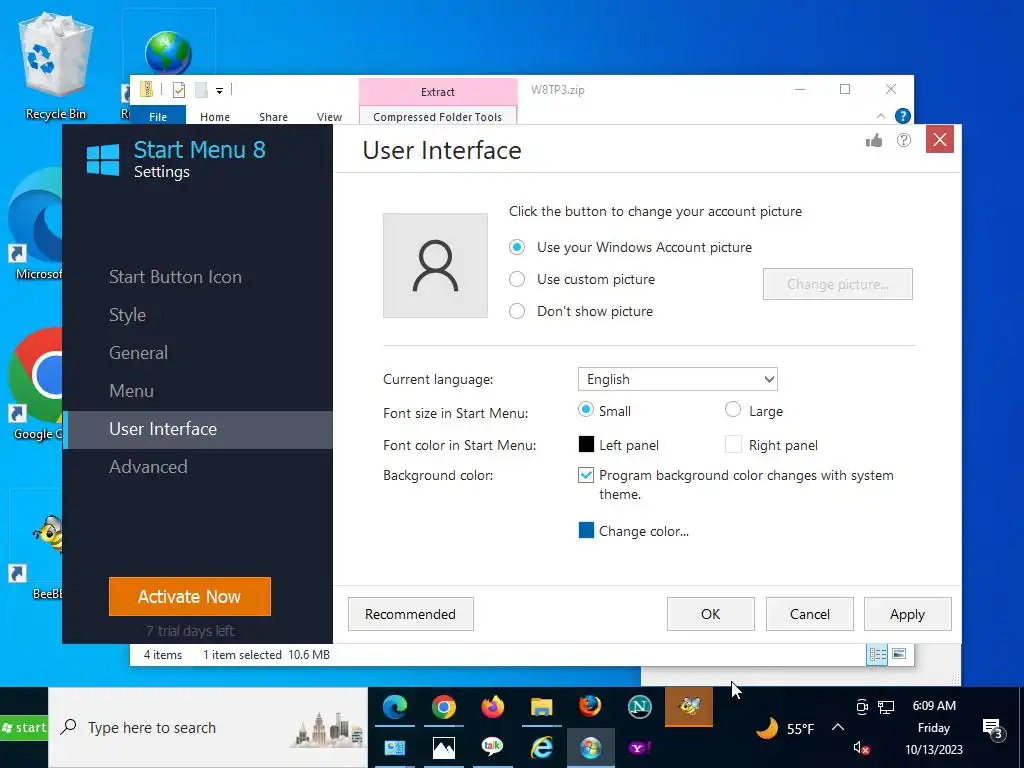Click the Cancel button
The image size is (1024, 768).
pyautogui.click(x=810, y=614)
